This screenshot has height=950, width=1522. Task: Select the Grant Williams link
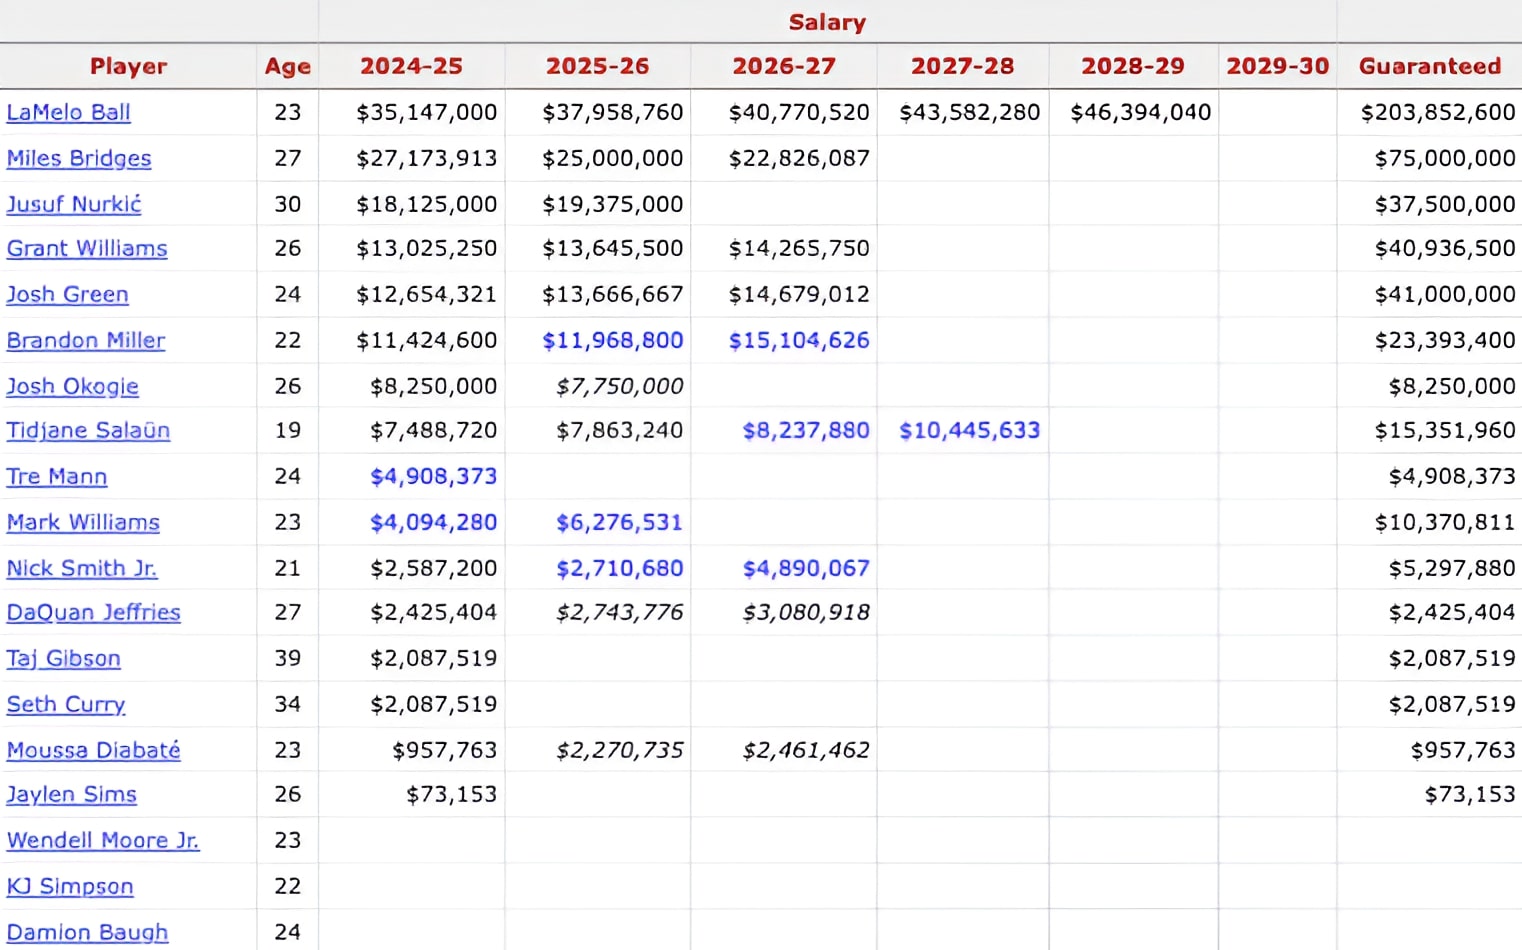[87, 248]
